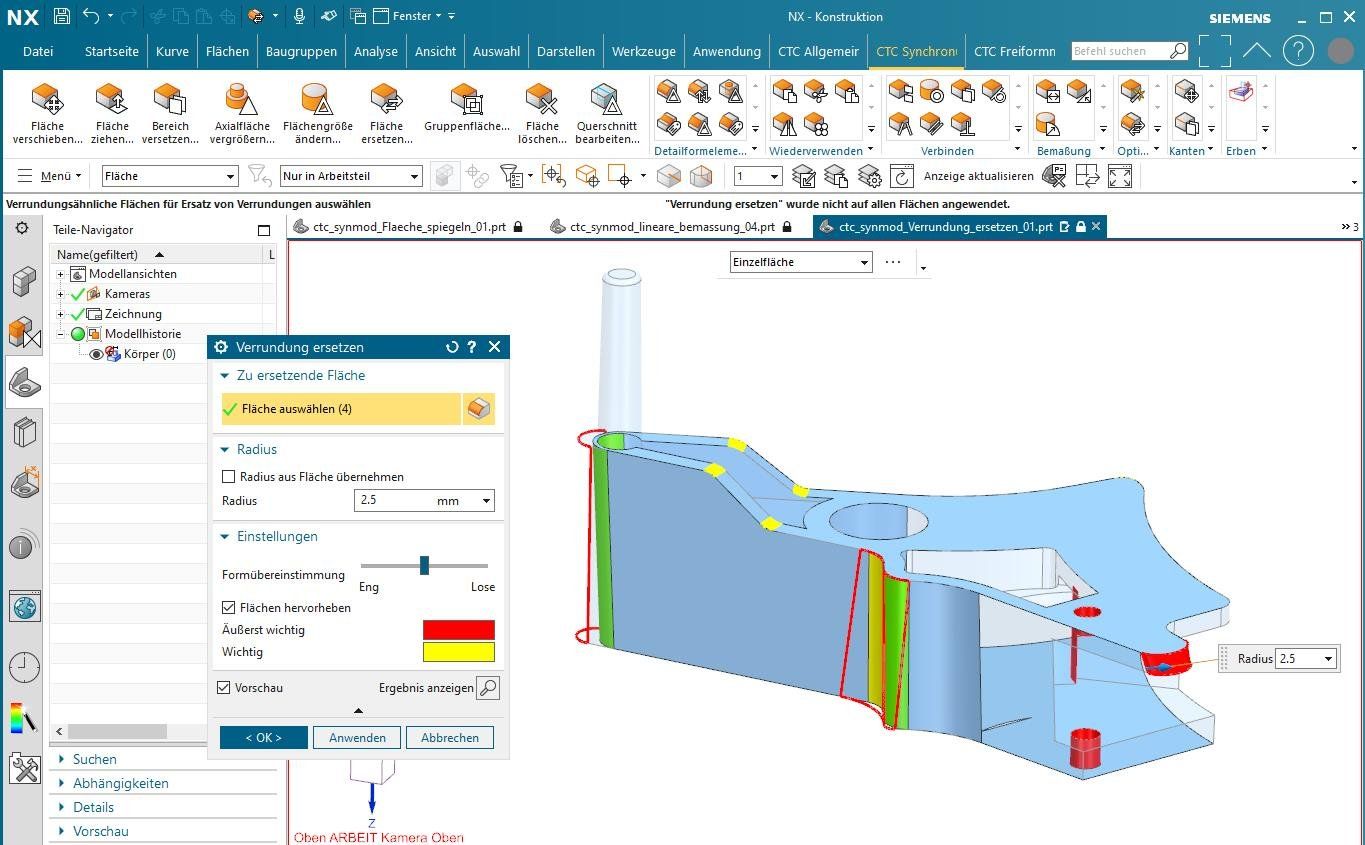
Task: Click the Ergebnis anzeigen magnifier icon
Action: tap(487, 688)
